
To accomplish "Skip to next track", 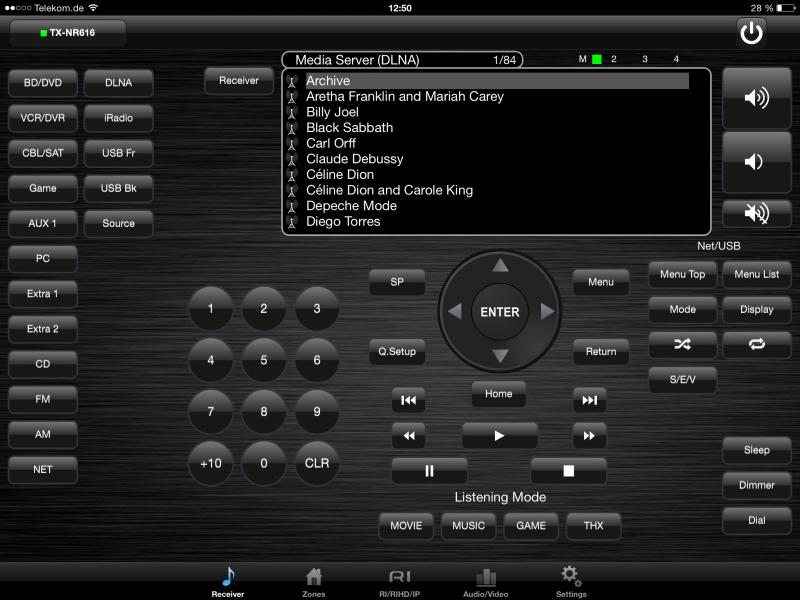I will click(589, 400).
